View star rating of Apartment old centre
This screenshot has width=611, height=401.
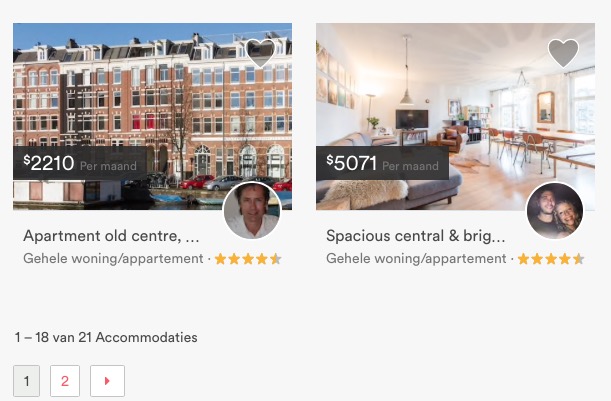[248, 259]
